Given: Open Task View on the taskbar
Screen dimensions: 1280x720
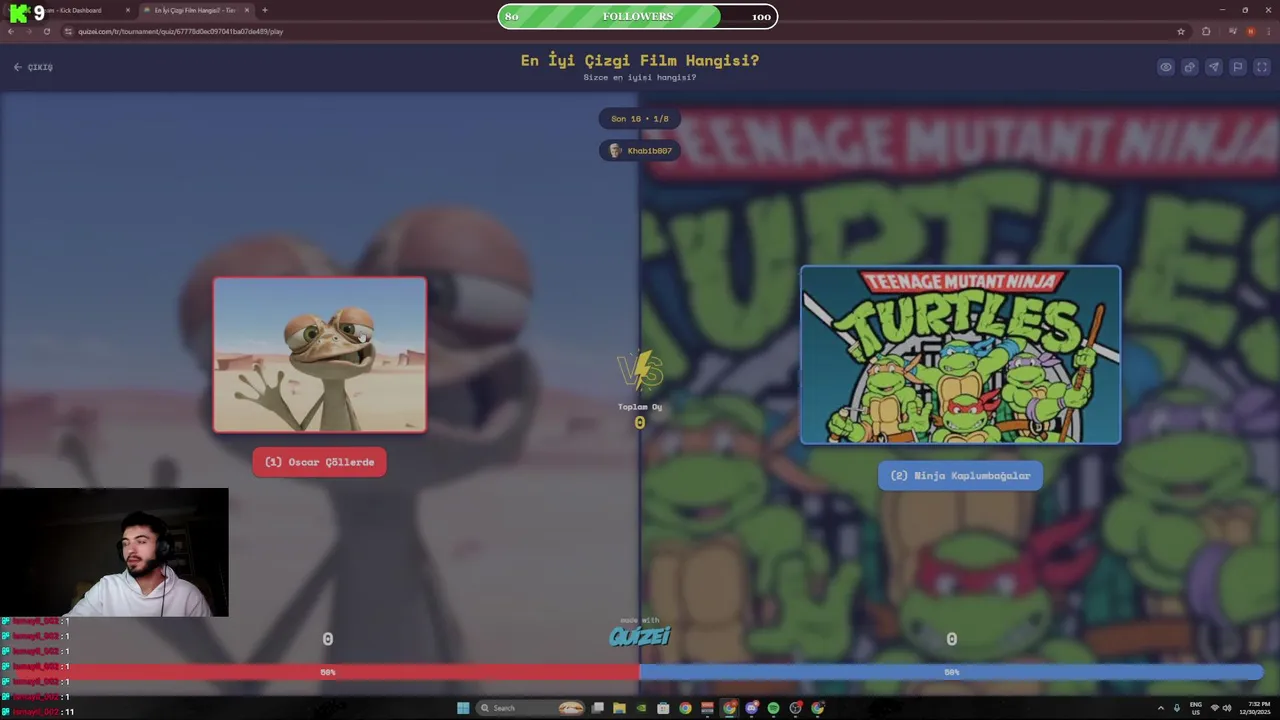Looking at the screenshot, I should pos(597,708).
